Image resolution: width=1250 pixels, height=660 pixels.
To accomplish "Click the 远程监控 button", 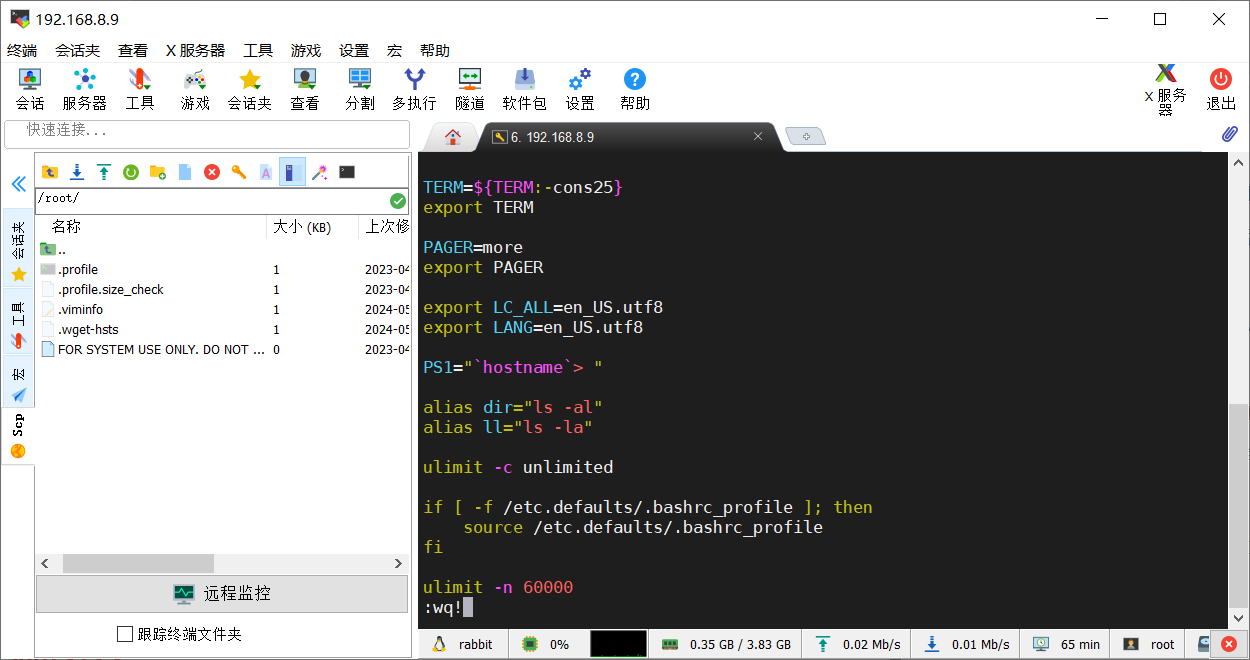I will [222, 593].
